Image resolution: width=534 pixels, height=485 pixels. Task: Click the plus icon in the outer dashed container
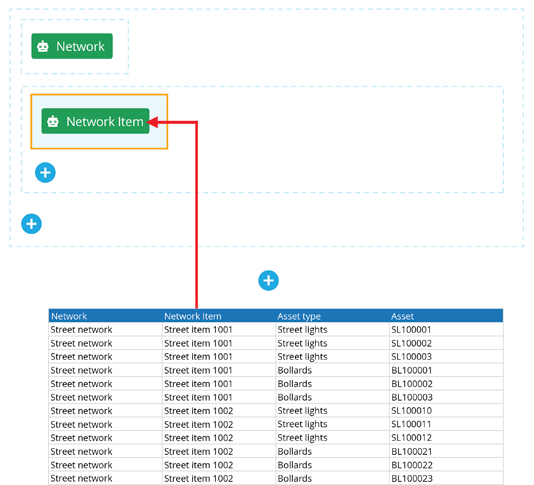pyautogui.click(x=32, y=224)
